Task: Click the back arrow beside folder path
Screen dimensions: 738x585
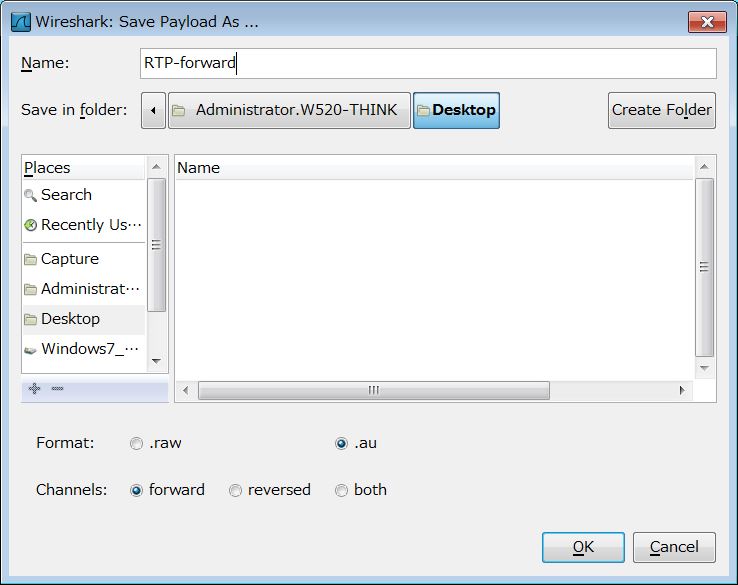Action: click(x=153, y=111)
